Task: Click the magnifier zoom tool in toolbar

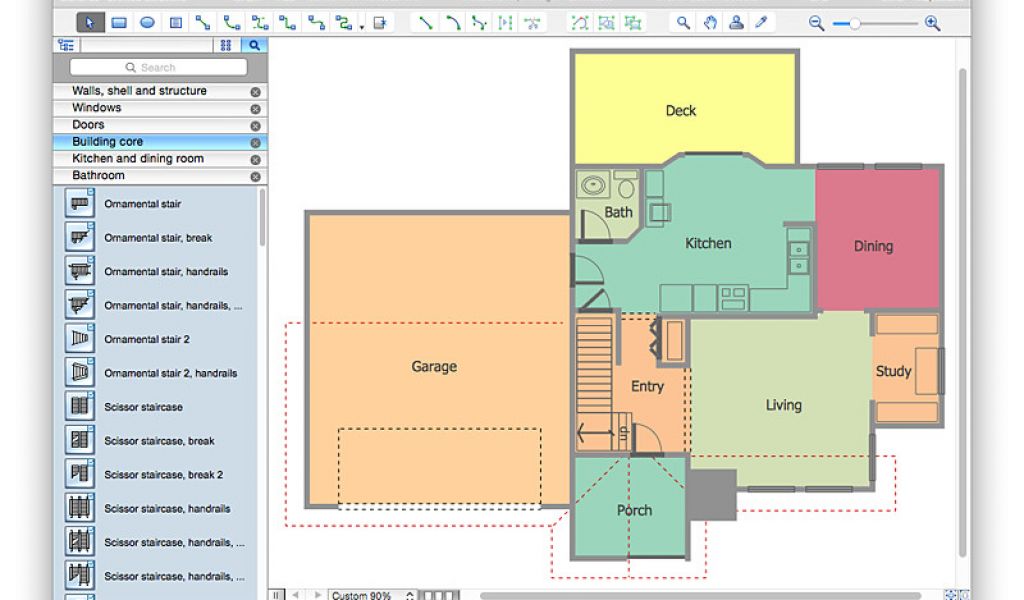Action: [684, 23]
